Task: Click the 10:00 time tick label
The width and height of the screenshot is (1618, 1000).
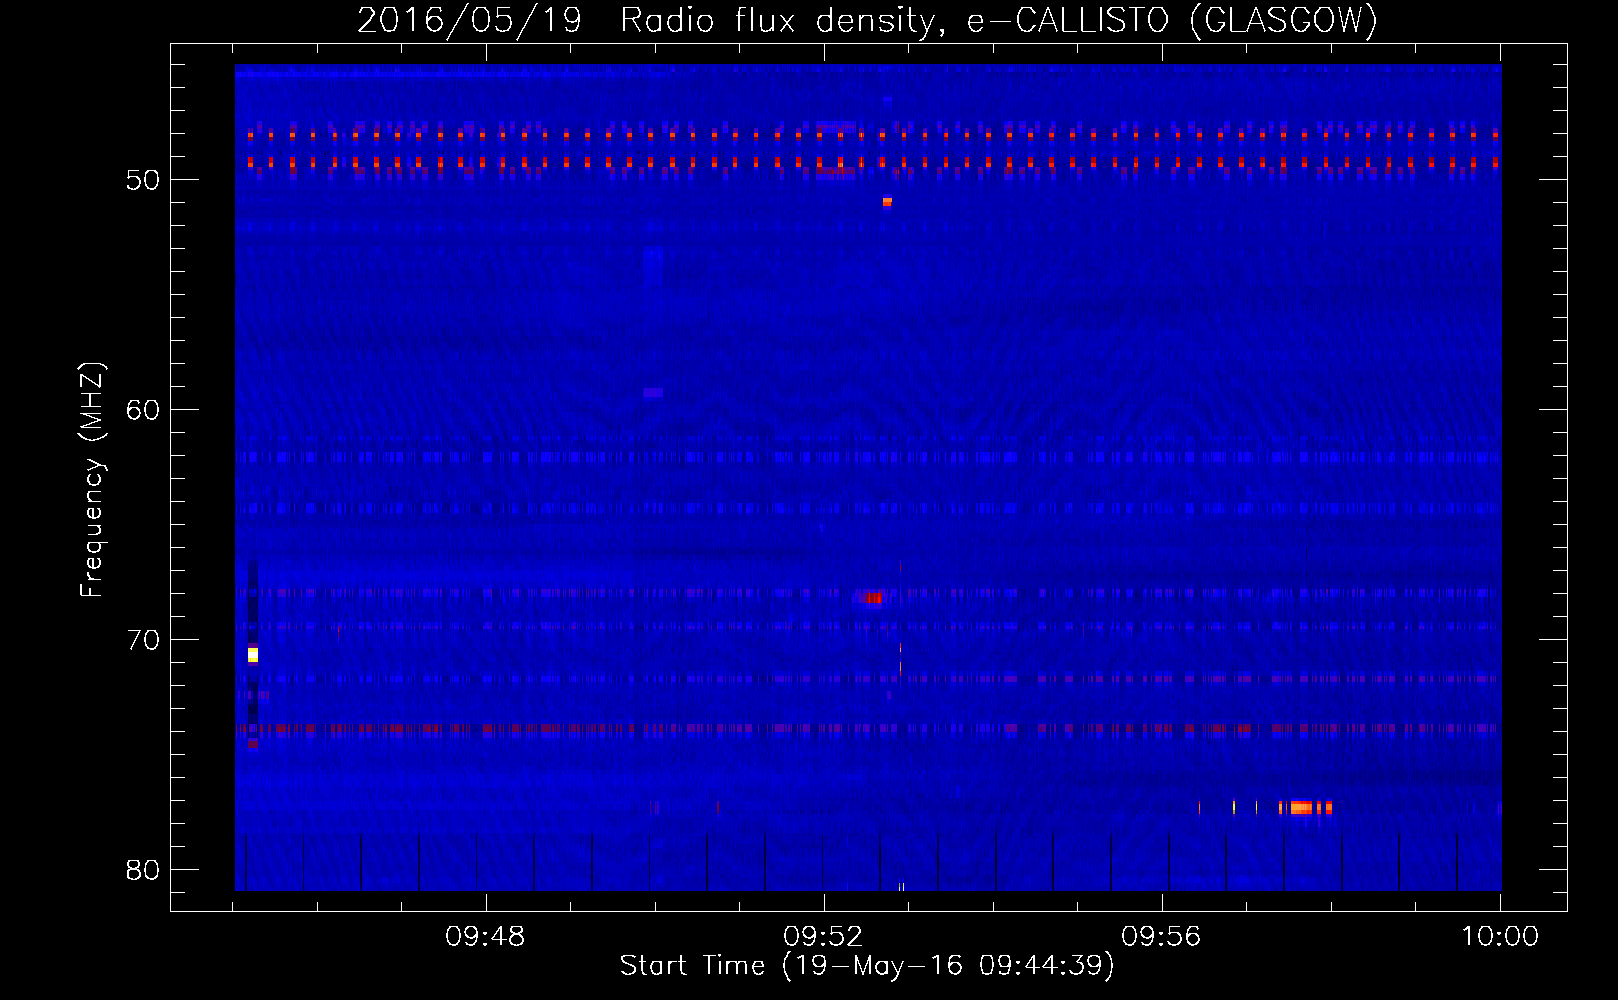Action: point(1499,937)
